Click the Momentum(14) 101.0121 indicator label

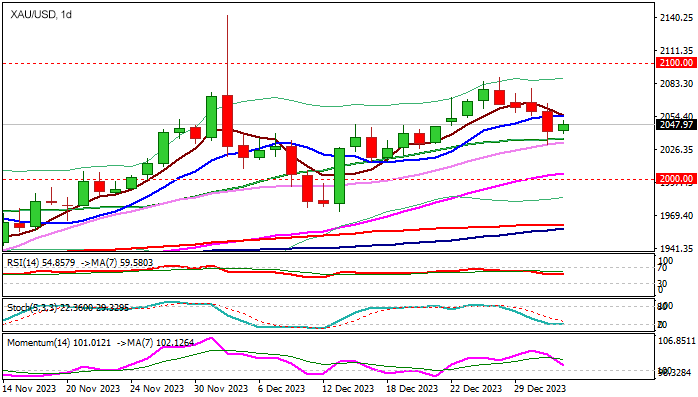pyautogui.click(x=59, y=343)
